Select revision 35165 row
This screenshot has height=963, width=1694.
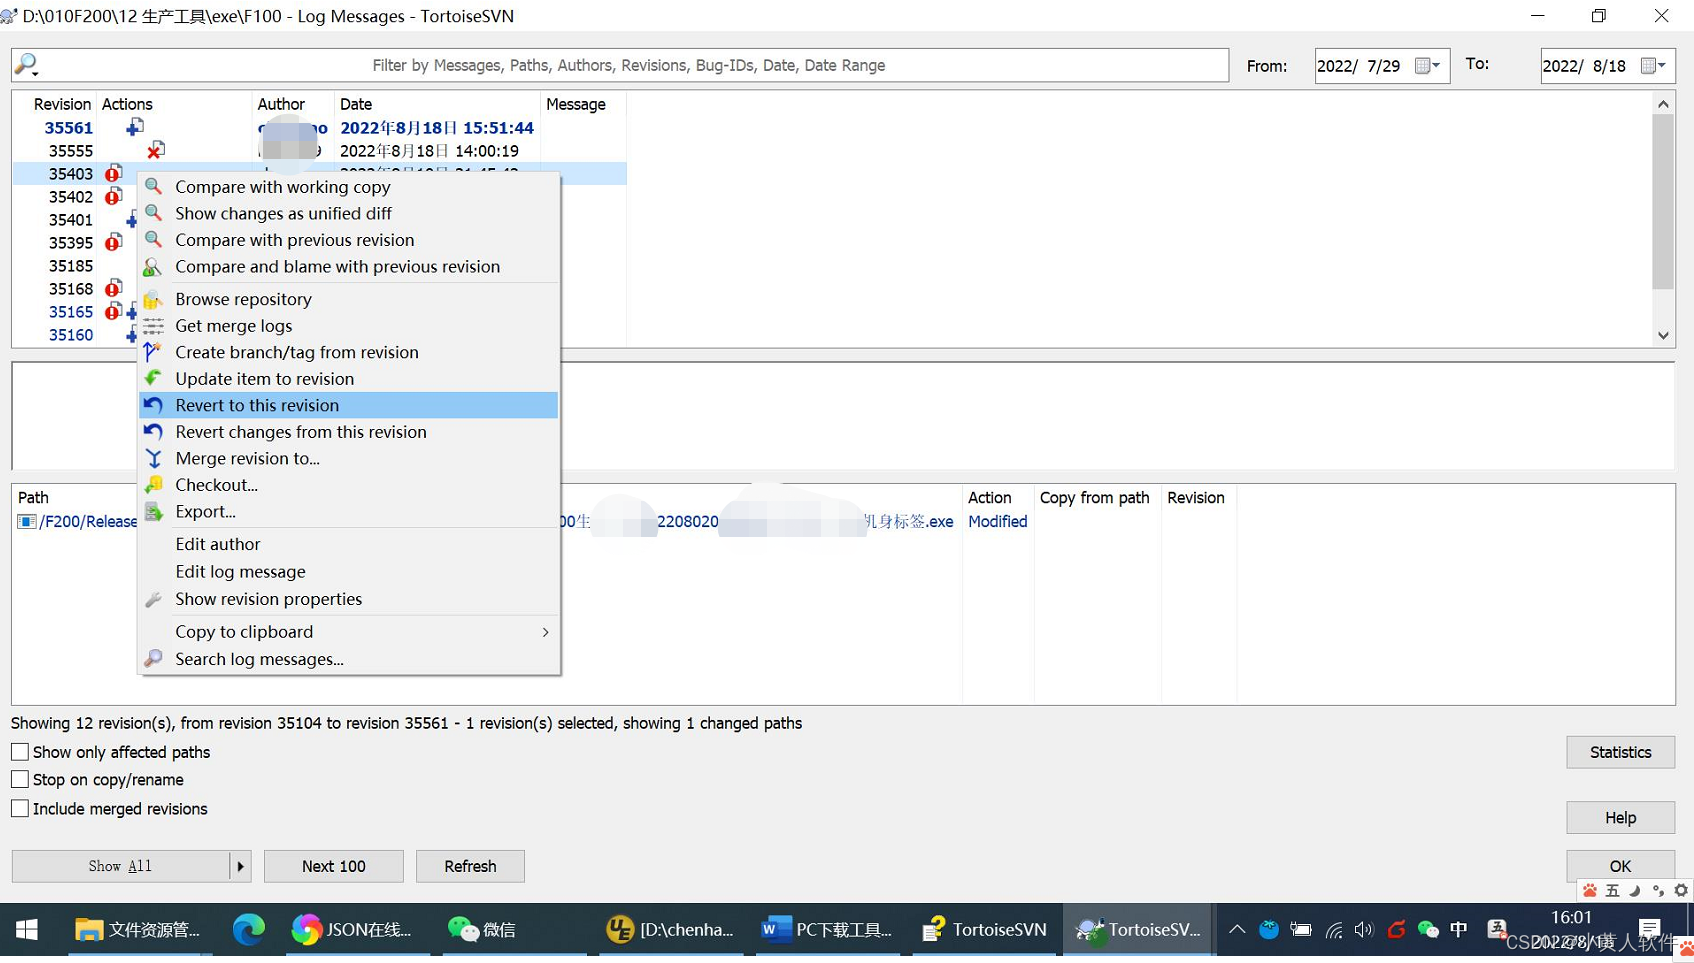[320, 312]
